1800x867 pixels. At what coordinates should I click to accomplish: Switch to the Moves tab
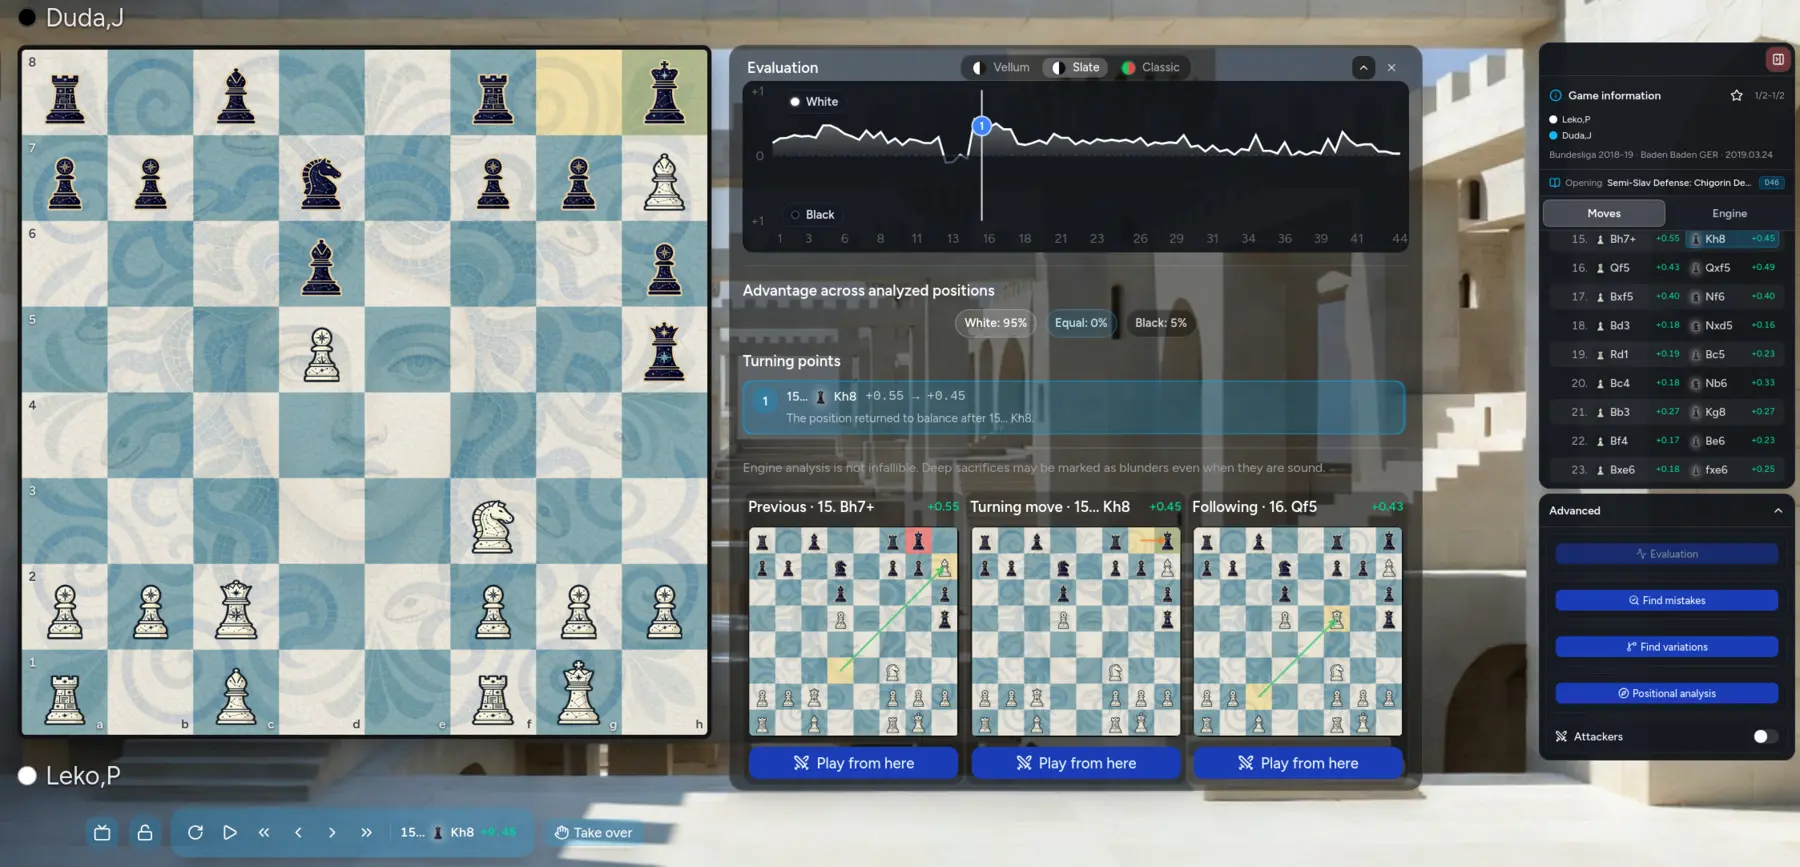coord(1604,213)
